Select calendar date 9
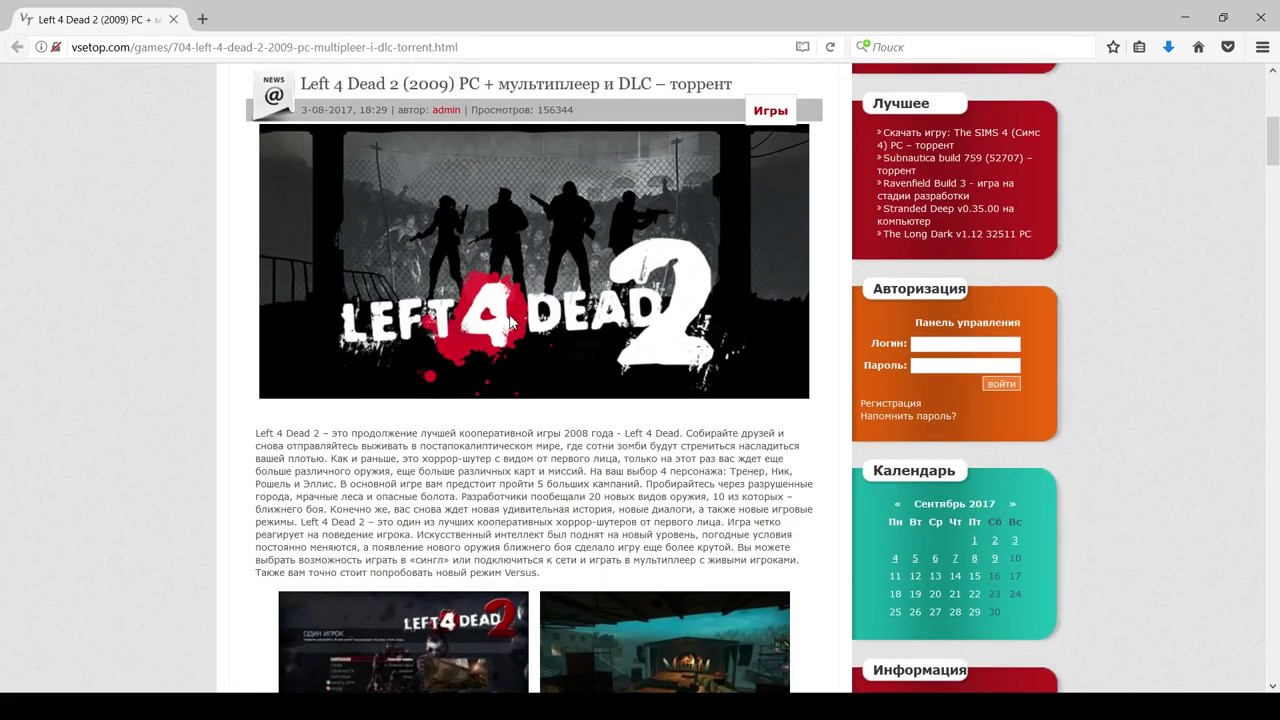The width and height of the screenshot is (1280, 720). pyautogui.click(x=994, y=558)
